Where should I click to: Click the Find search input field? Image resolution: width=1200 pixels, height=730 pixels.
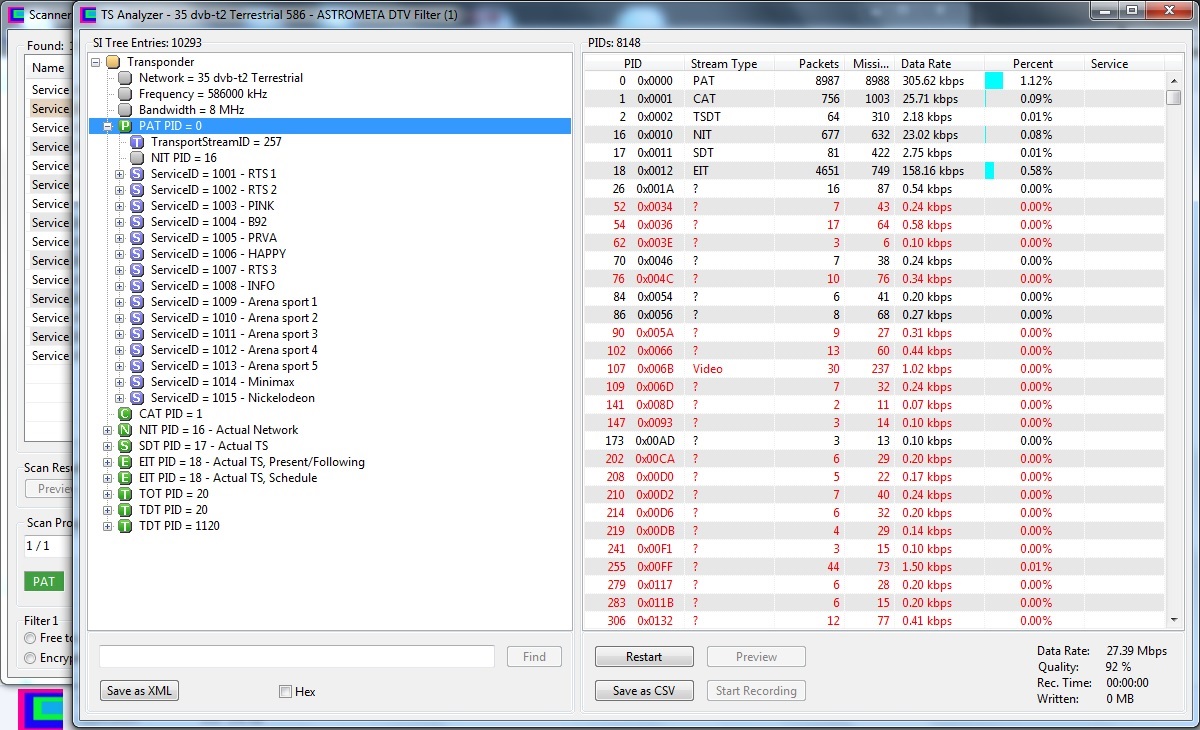click(x=297, y=657)
